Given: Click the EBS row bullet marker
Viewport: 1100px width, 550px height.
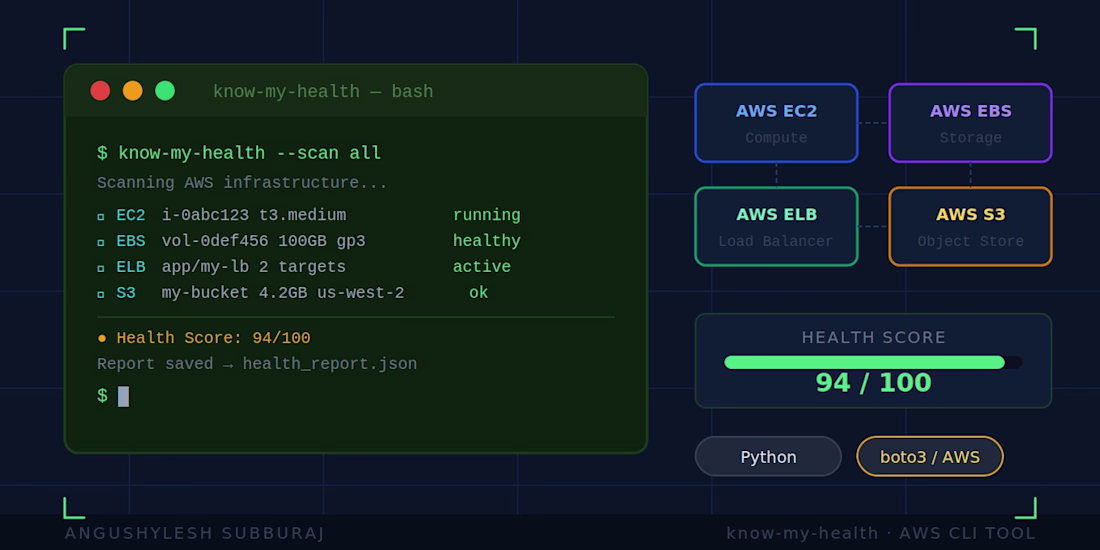Looking at the screenshot, I should (x=101, y=242).
